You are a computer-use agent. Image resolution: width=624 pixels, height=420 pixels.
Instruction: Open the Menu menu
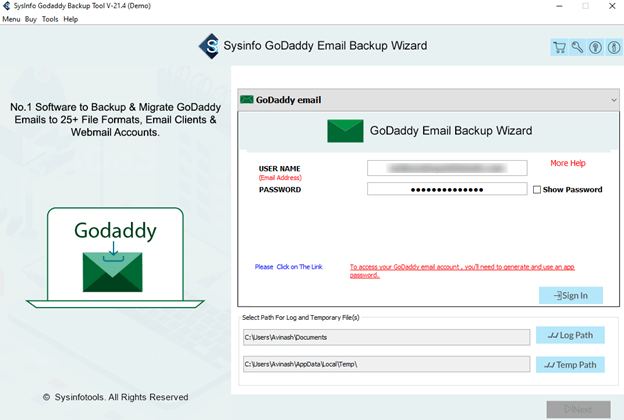click(x=11, y=19)
